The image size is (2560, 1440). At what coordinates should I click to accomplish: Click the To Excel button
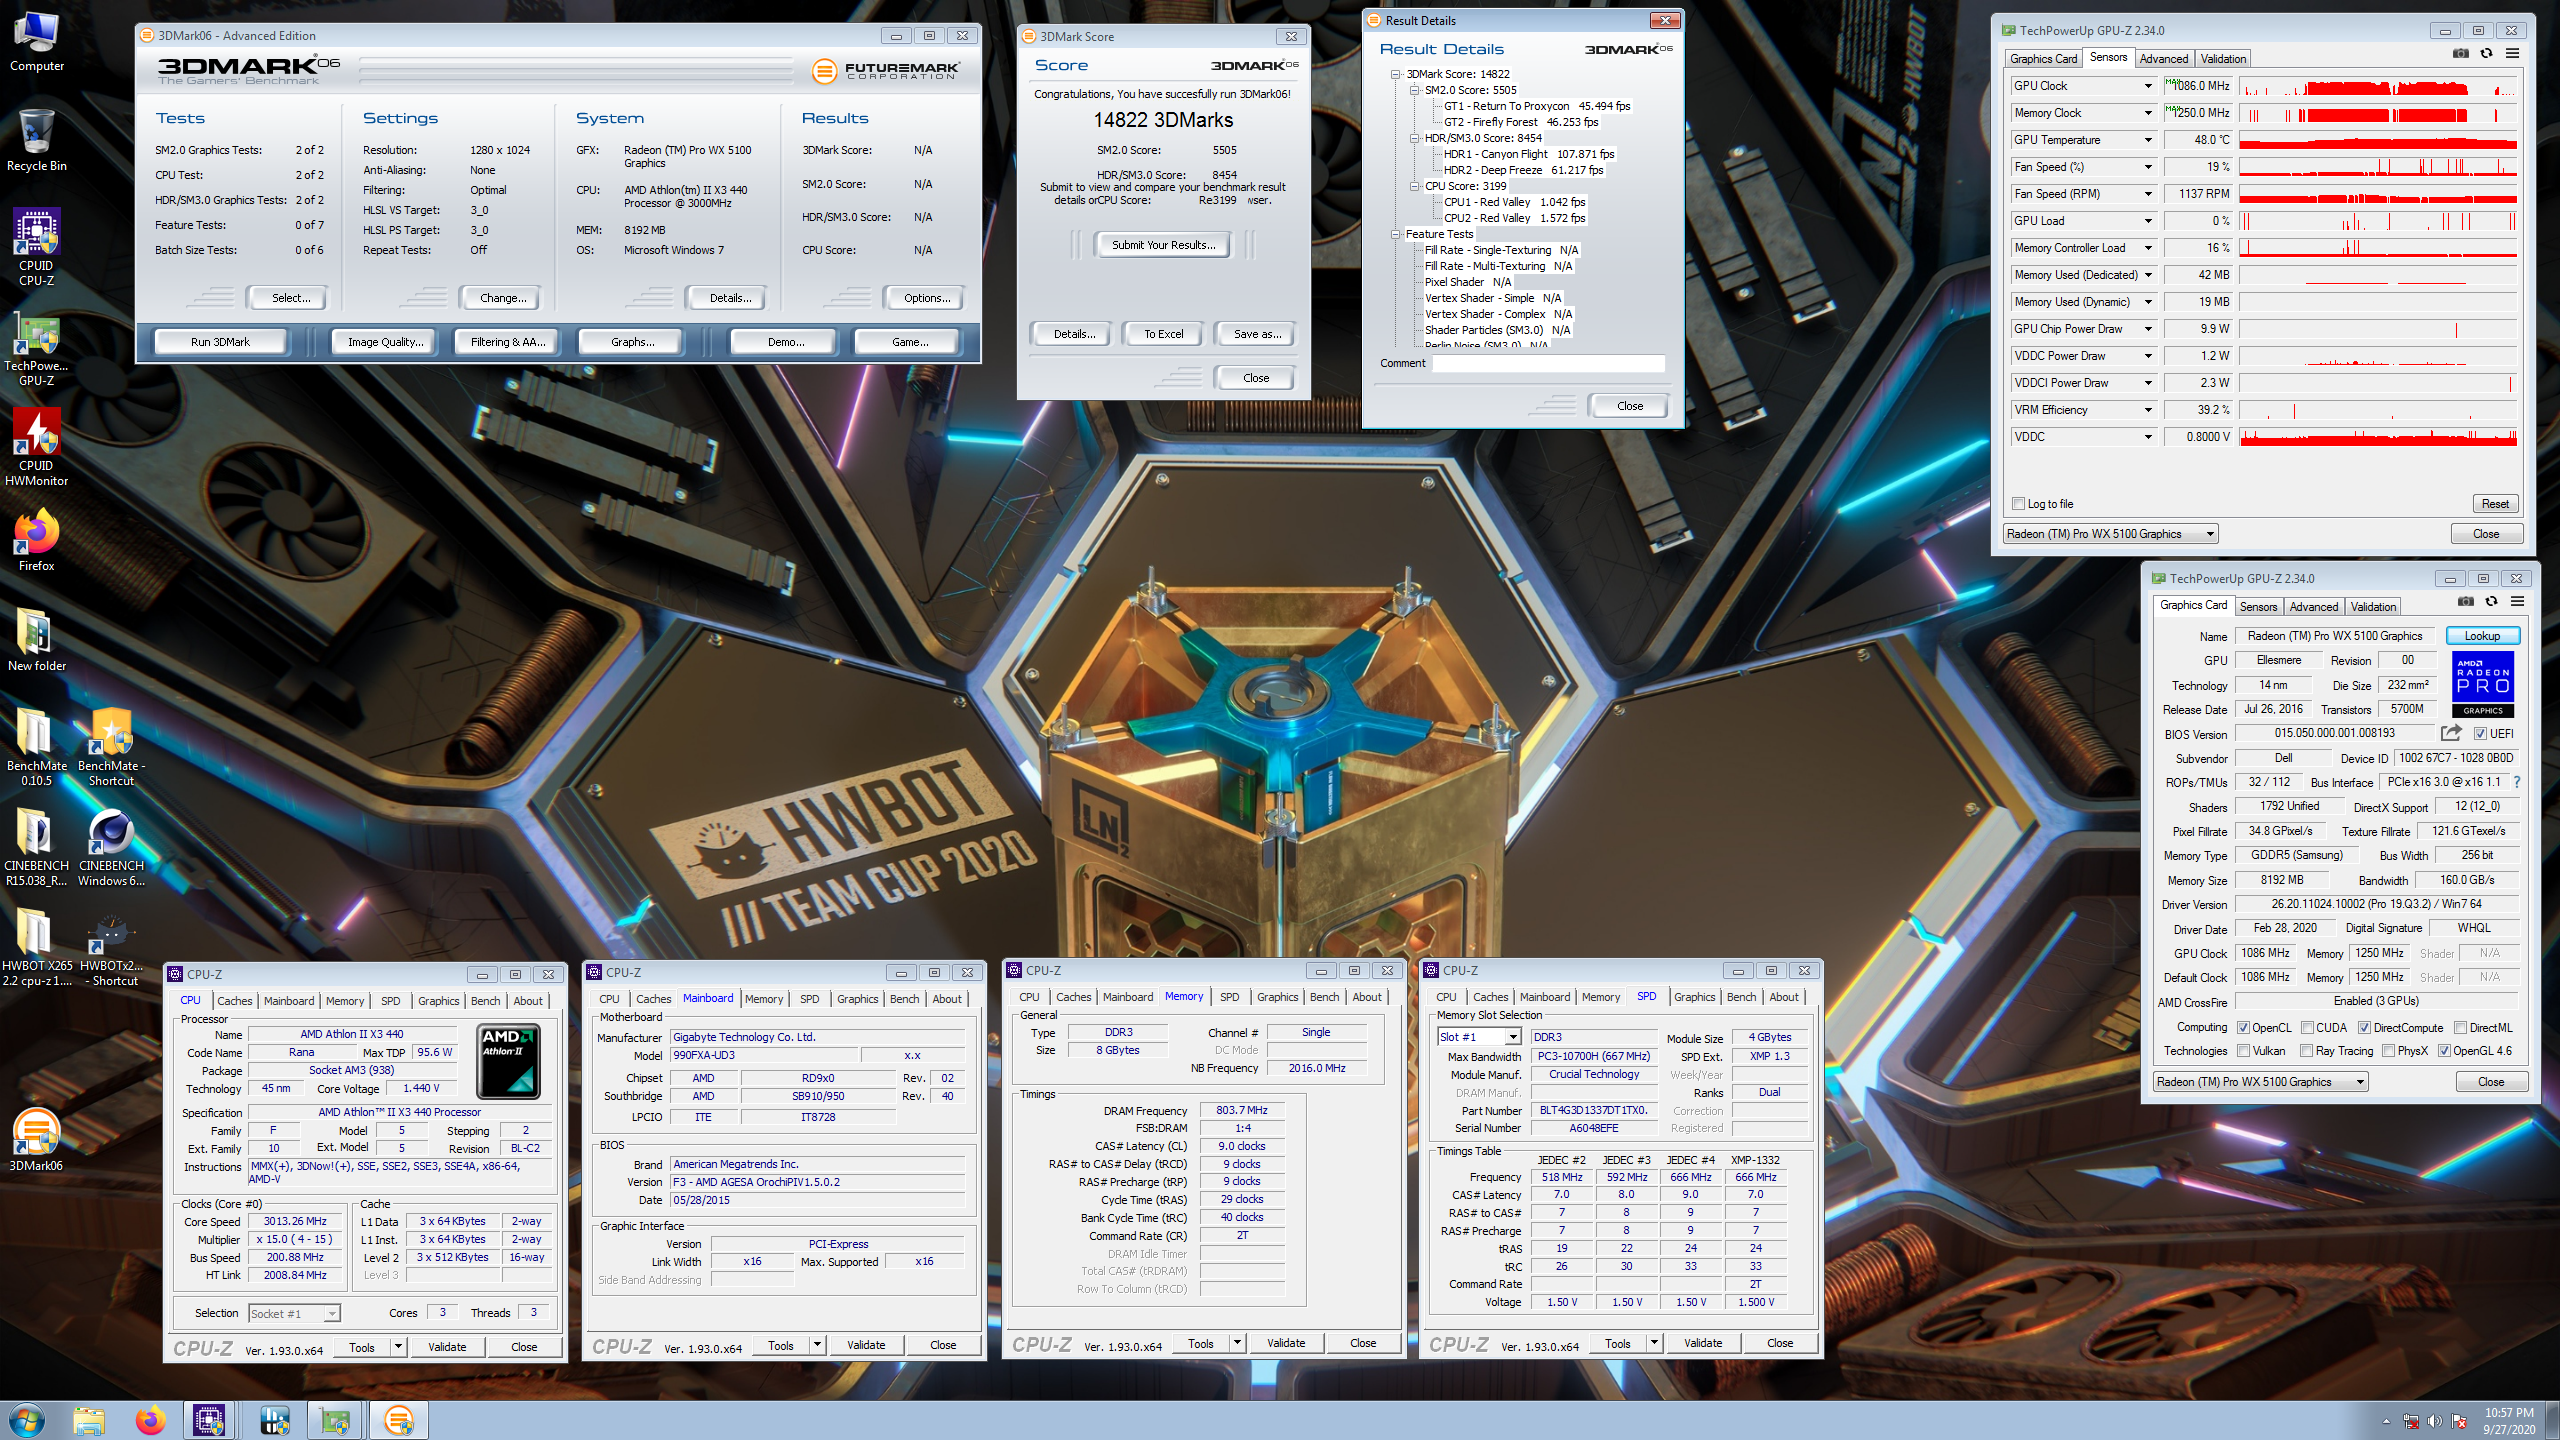point(1163,334)
